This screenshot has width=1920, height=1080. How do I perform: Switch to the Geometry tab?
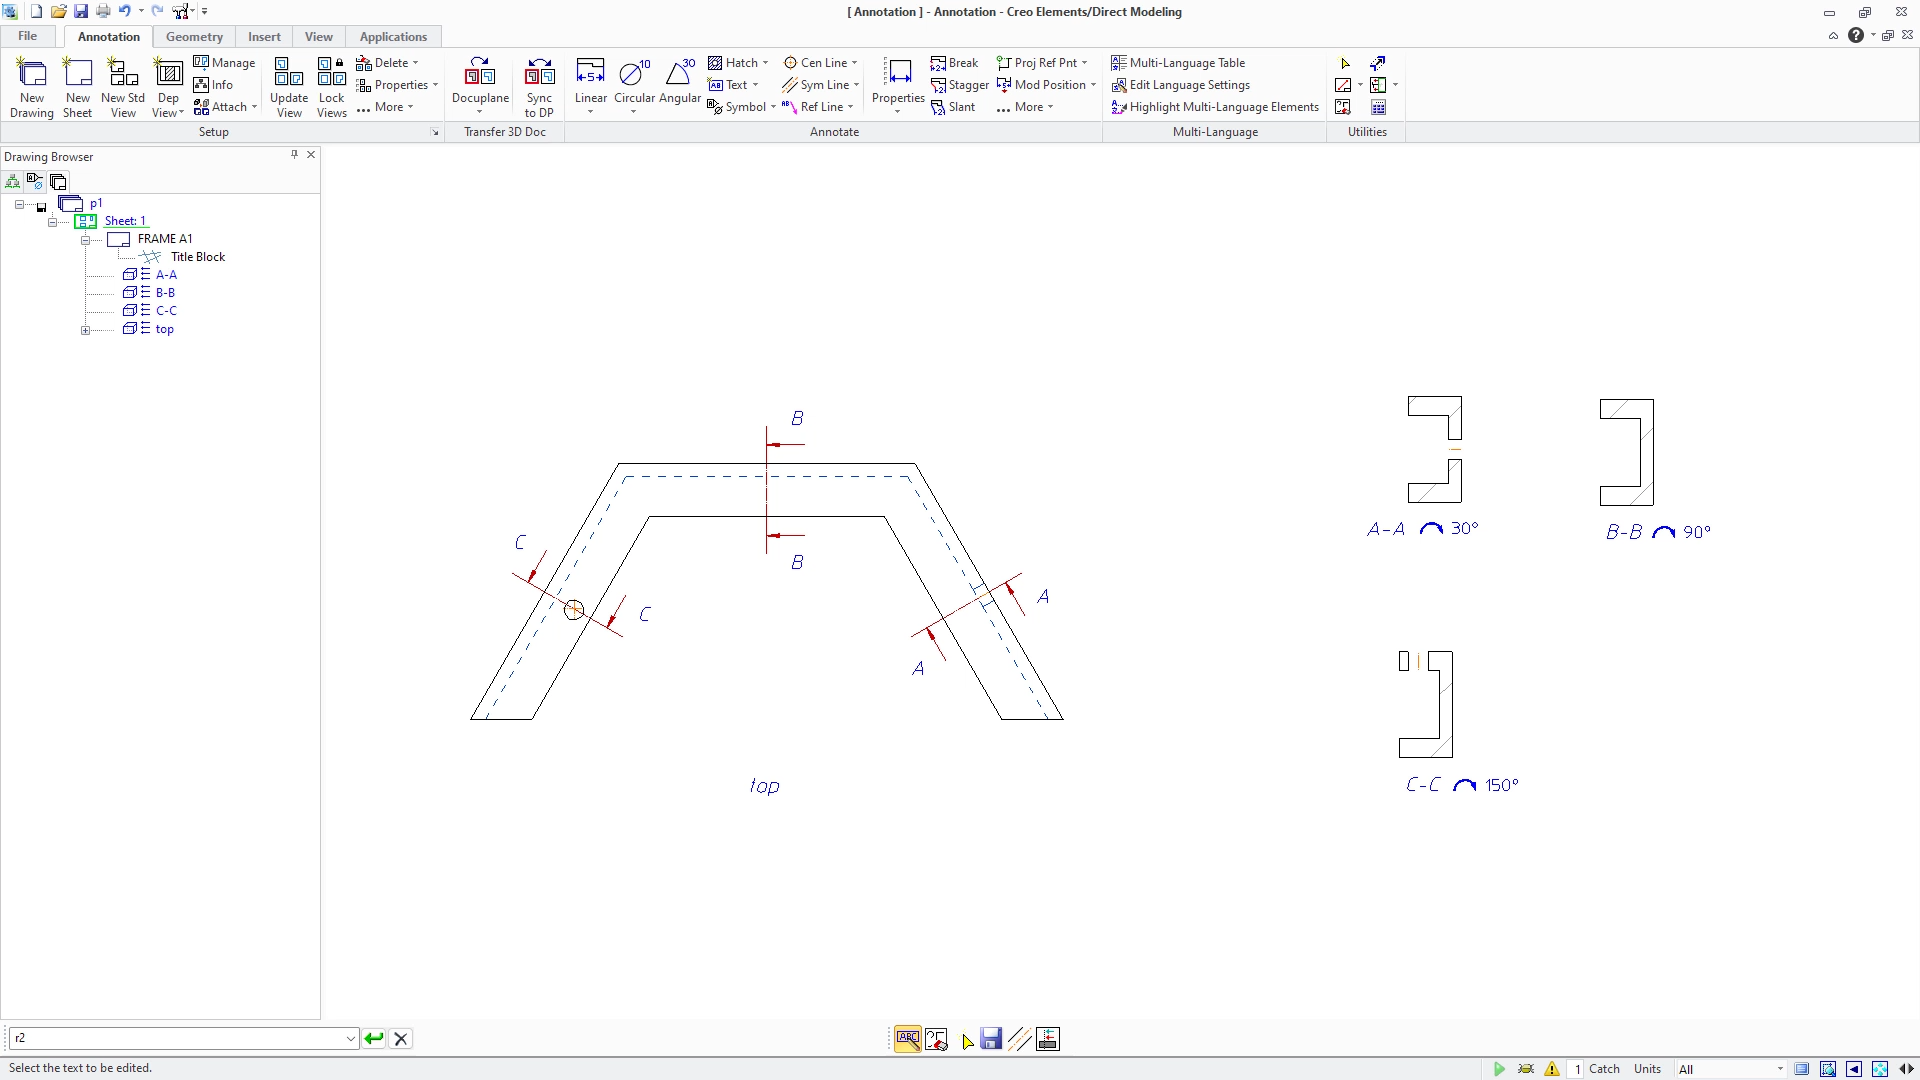click(x=194, y=37)
